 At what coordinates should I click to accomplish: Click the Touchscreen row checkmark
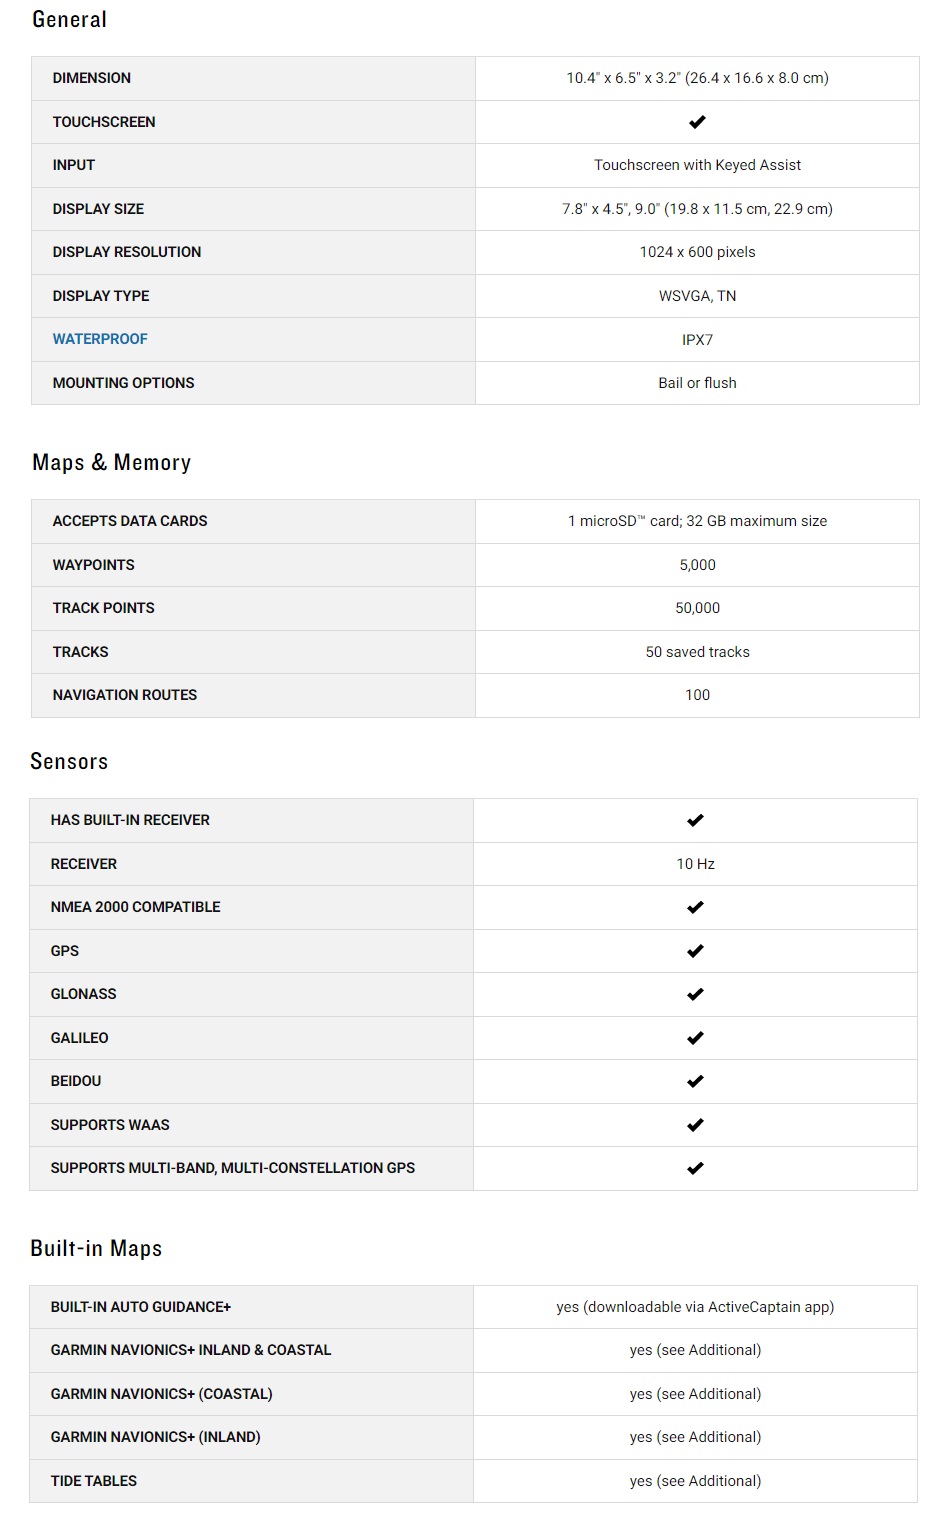point(697,122)
